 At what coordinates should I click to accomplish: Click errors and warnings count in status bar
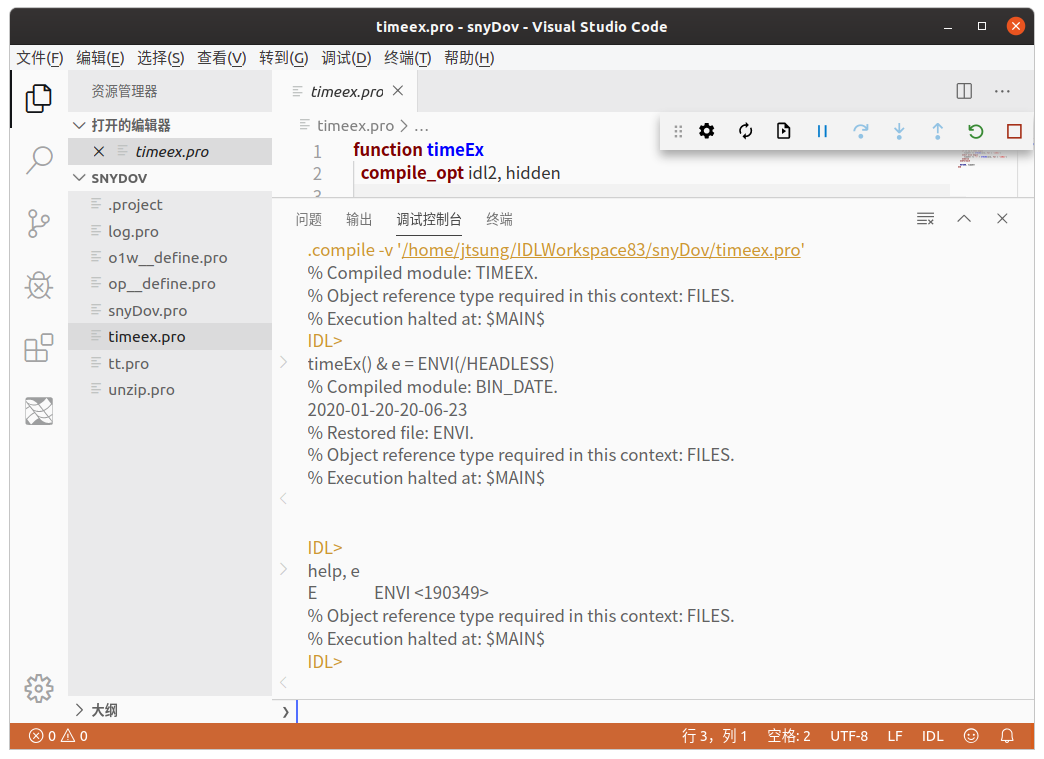[58, 736]
